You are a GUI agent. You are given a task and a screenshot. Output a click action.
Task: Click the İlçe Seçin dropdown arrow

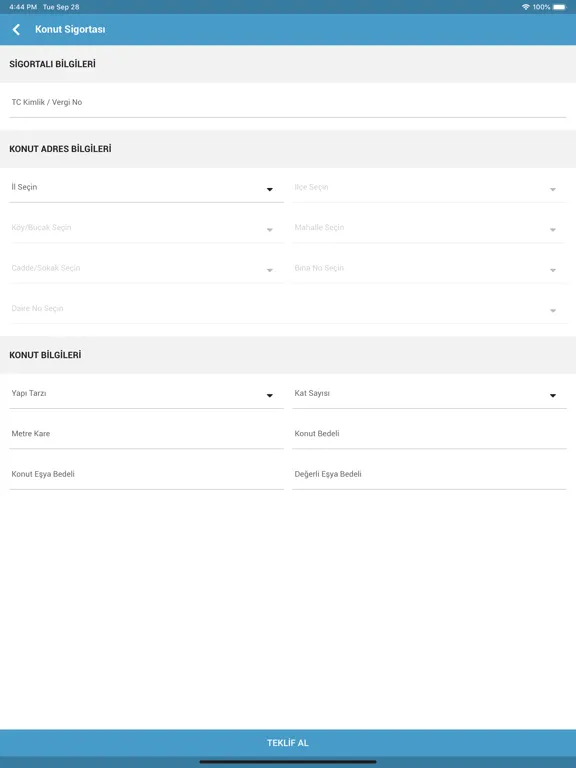tap(552, 190)
